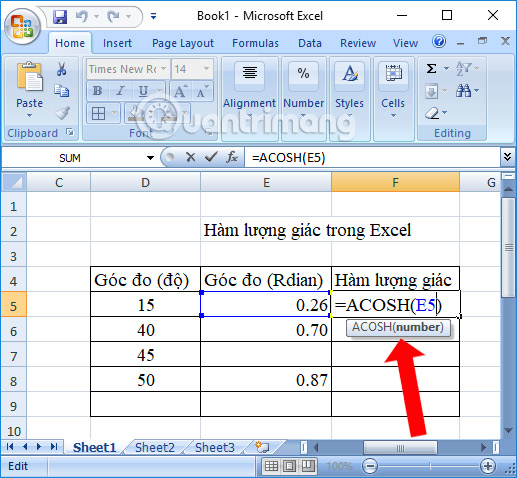Switch to Sheet2 tab
The image size is (517, 478).
(x=155, y=447)
